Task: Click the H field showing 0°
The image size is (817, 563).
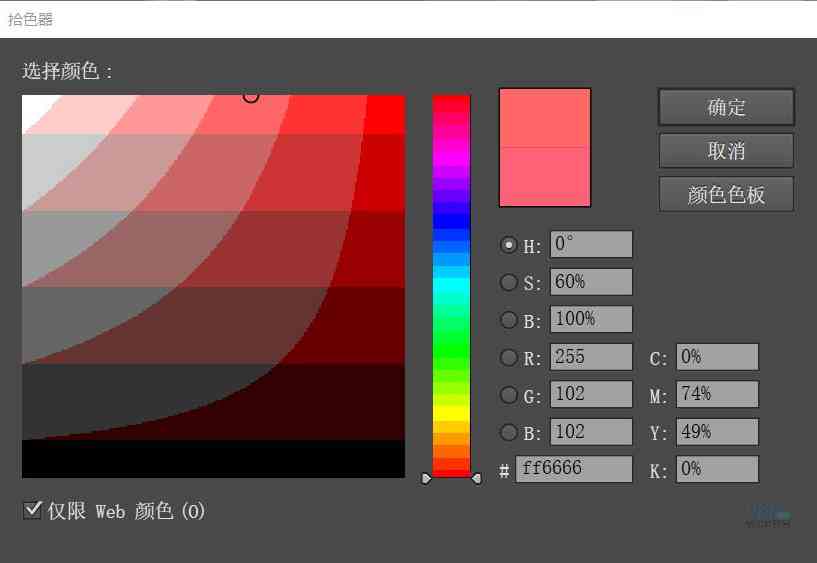Action: coord(591,244)
